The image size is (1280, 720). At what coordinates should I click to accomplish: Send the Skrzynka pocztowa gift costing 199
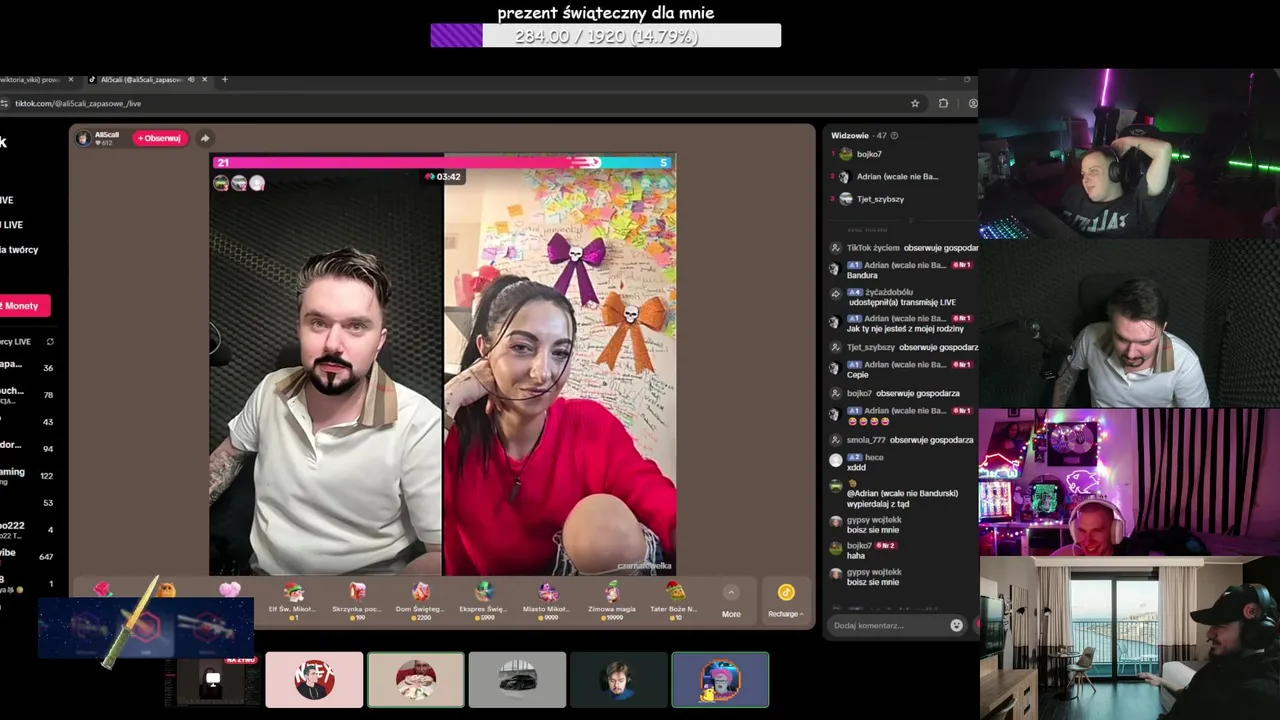point(357,600)
